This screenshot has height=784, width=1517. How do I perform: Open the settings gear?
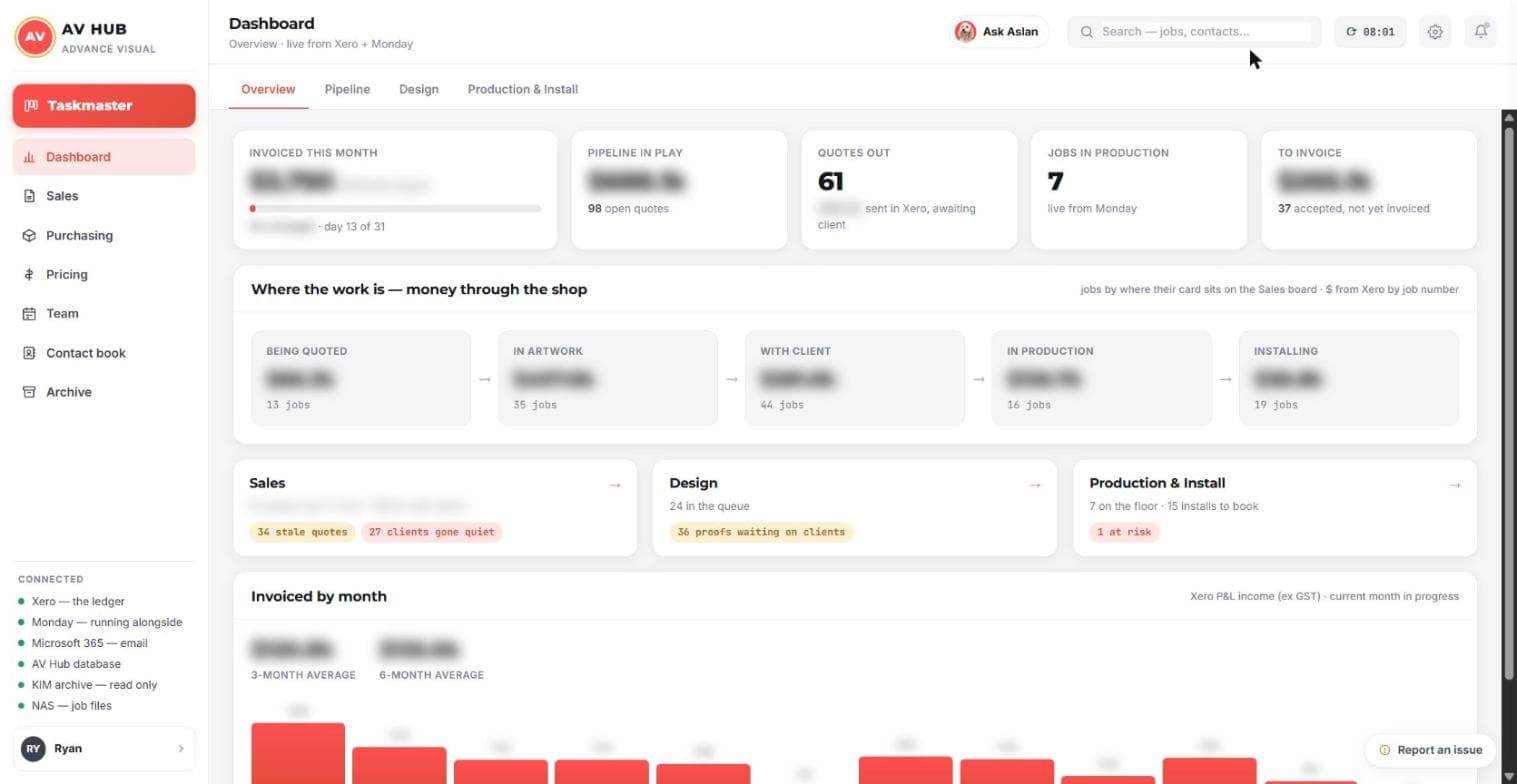pos(1435,32)
